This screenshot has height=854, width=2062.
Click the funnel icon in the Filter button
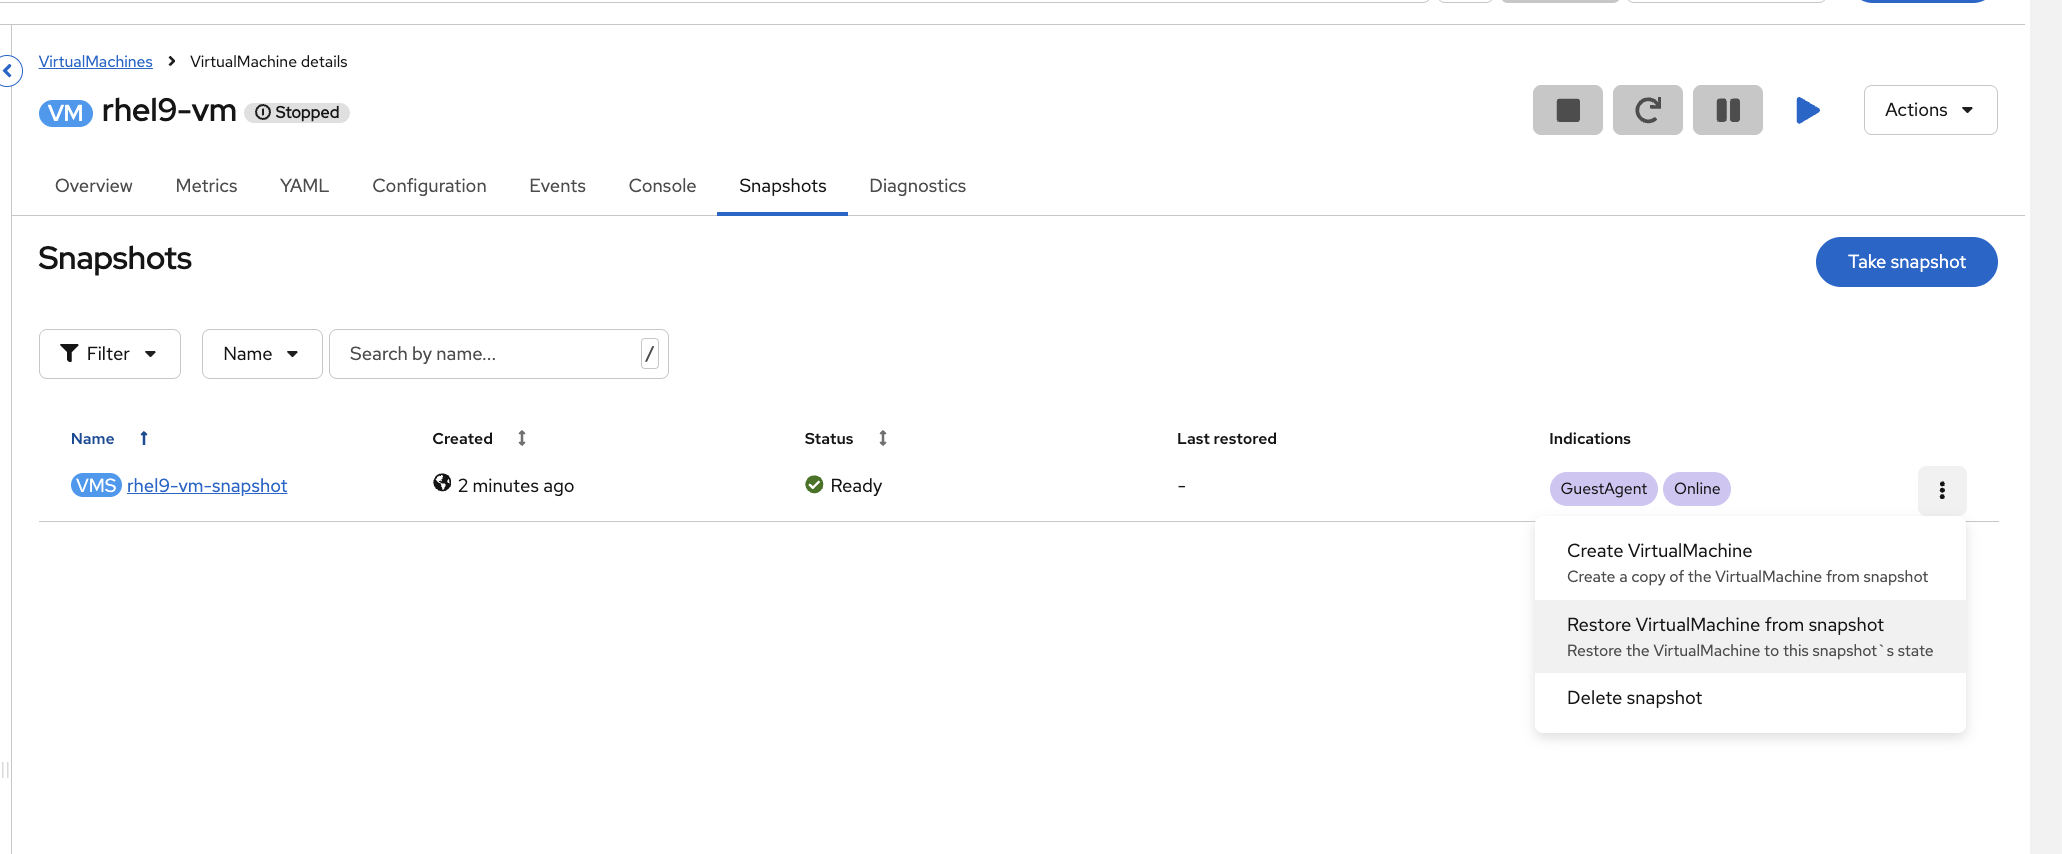point(69,353)
